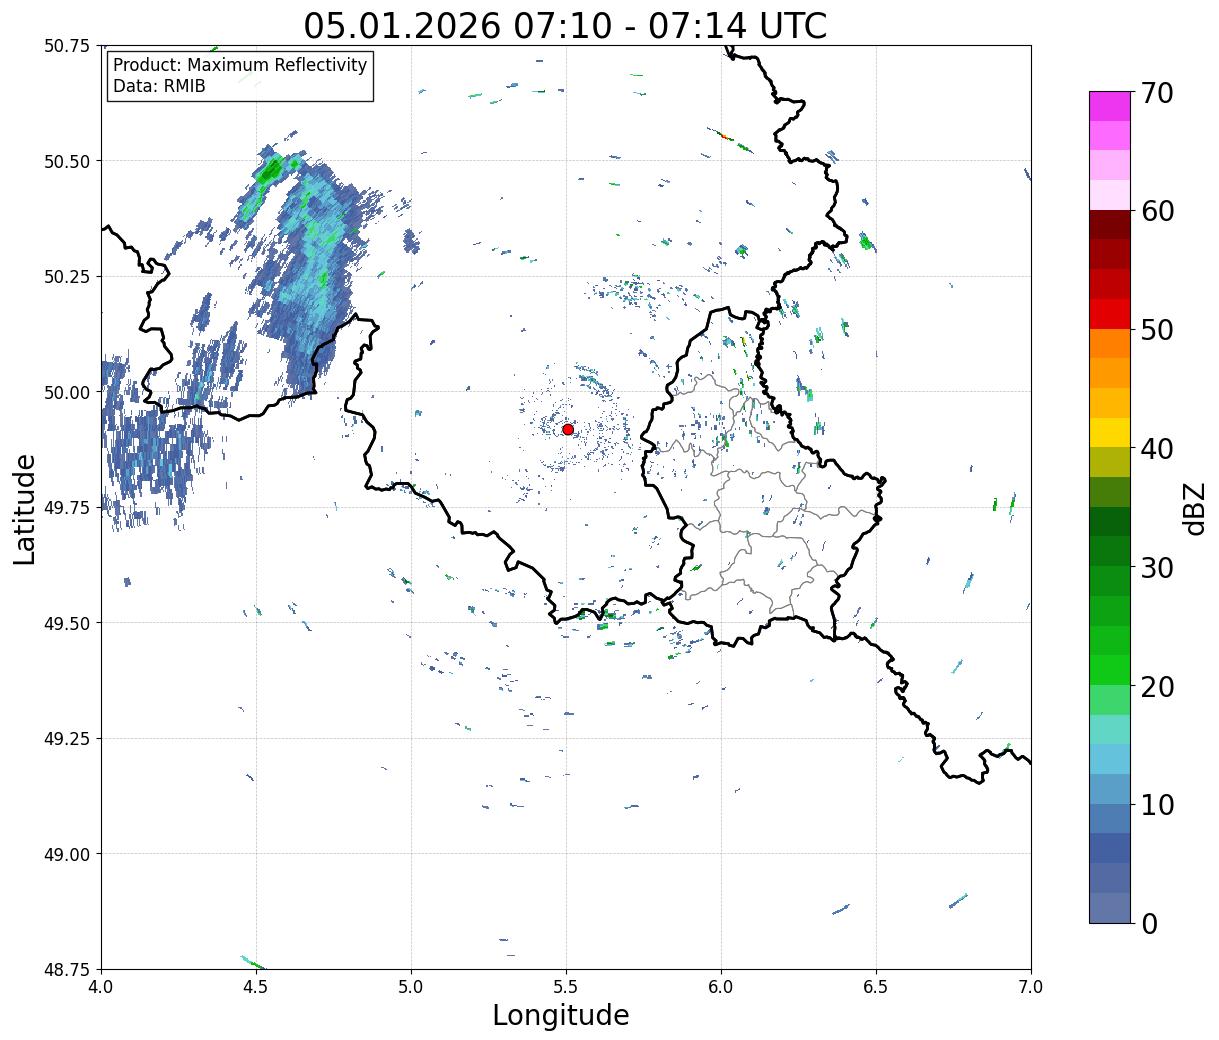Viewport: 1219px width, 1040px height.
Task: Click the Longitude axis label
Action: pos(561,1015)
